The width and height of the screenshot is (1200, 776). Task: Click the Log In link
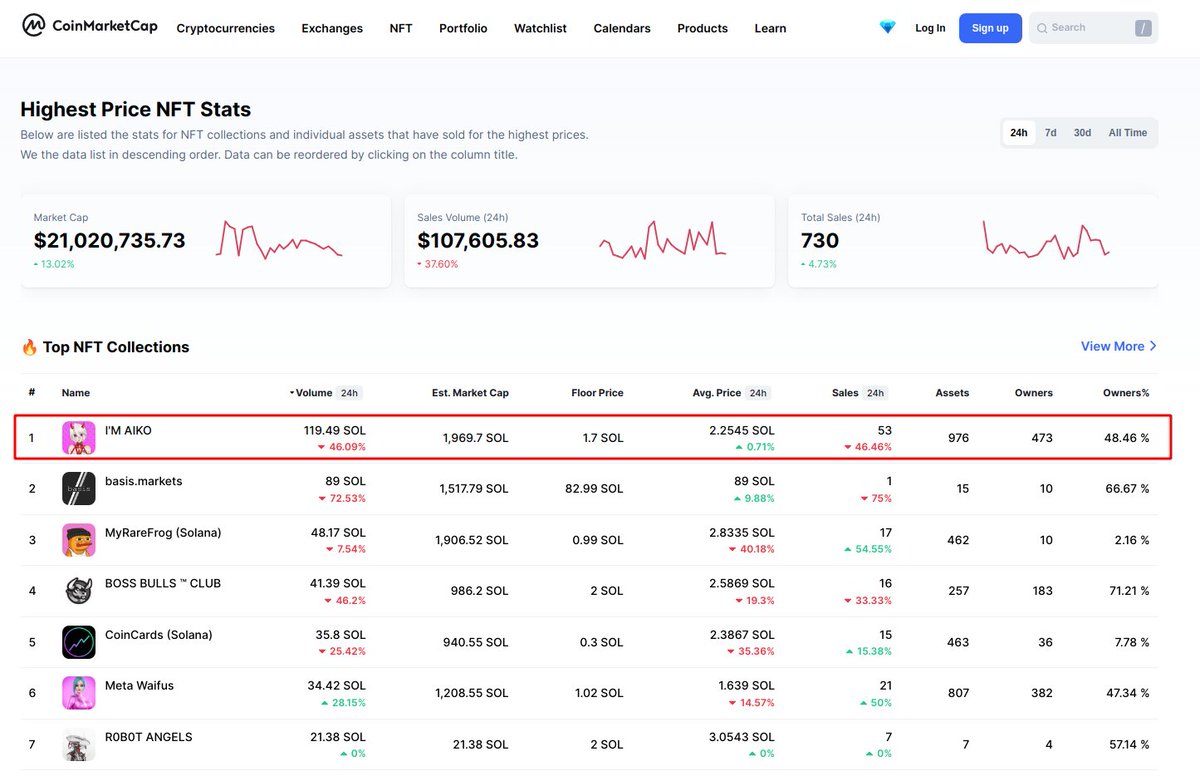[930, 28]
